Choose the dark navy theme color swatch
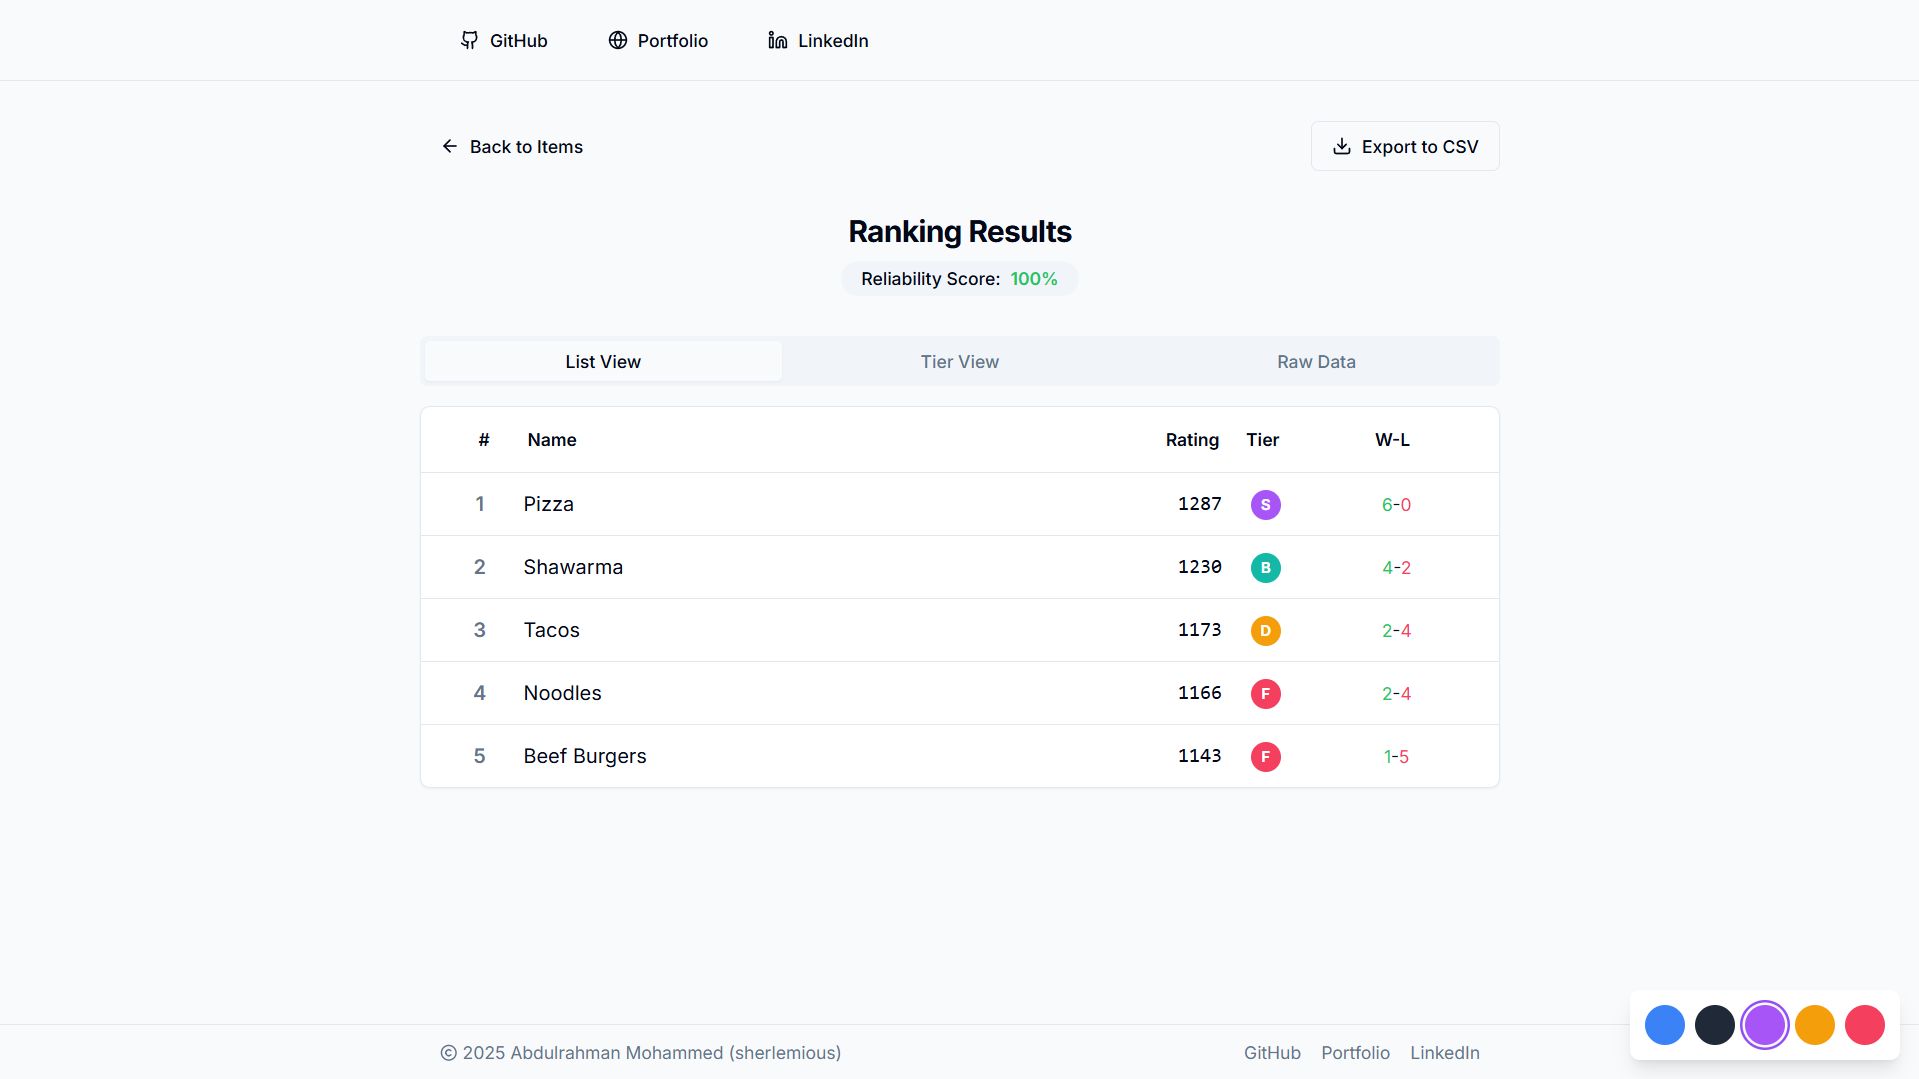The image size is (1919, 1079). 1715,1025
